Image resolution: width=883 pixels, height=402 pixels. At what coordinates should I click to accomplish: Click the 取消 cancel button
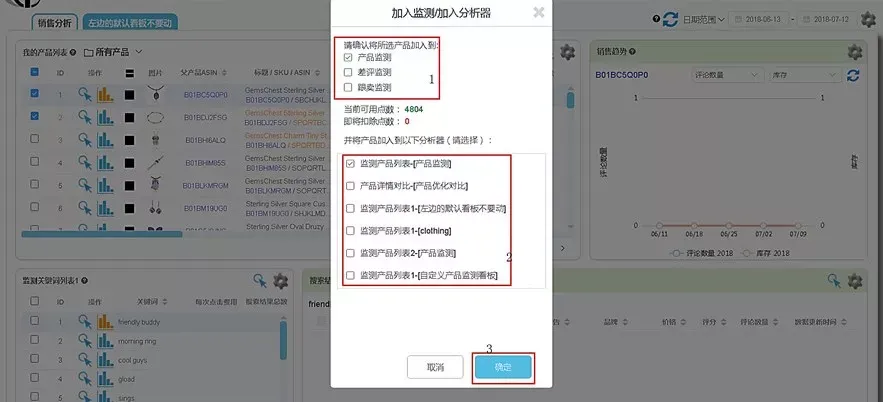click(435, 368)
